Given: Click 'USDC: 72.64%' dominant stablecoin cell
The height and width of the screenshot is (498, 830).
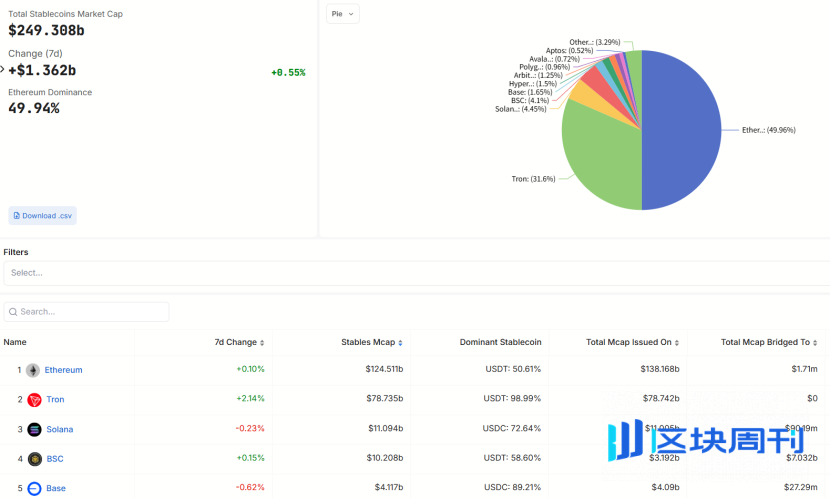Looking at the screenshot, I should click(512, 428).
